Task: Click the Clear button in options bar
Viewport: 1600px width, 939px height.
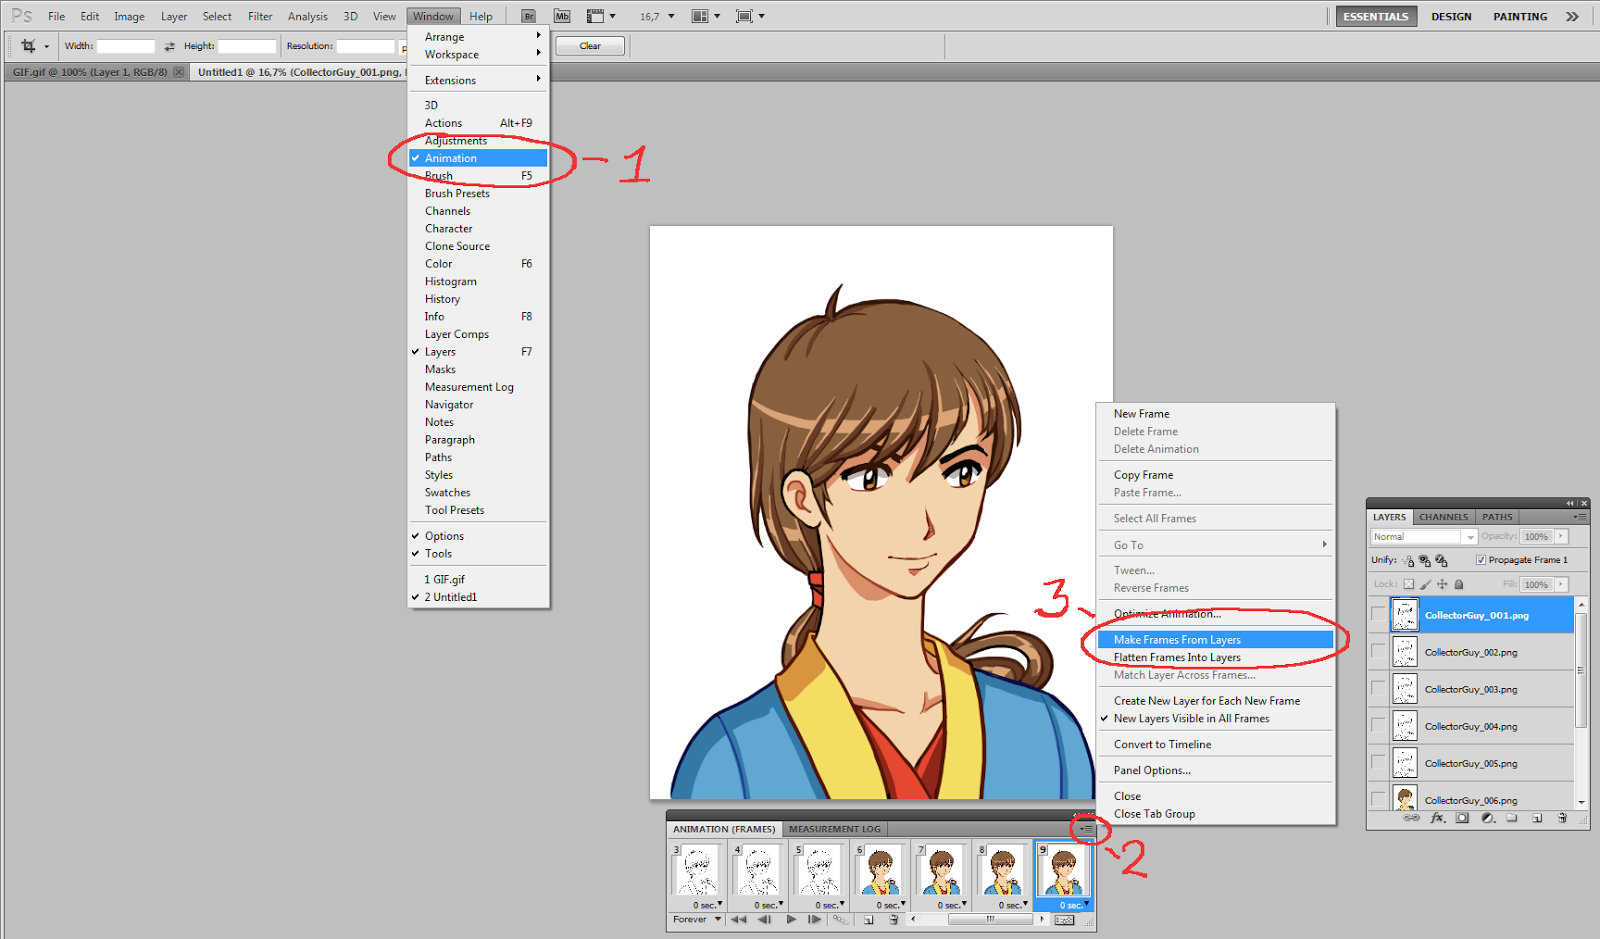Action: [x=590, y=46]
